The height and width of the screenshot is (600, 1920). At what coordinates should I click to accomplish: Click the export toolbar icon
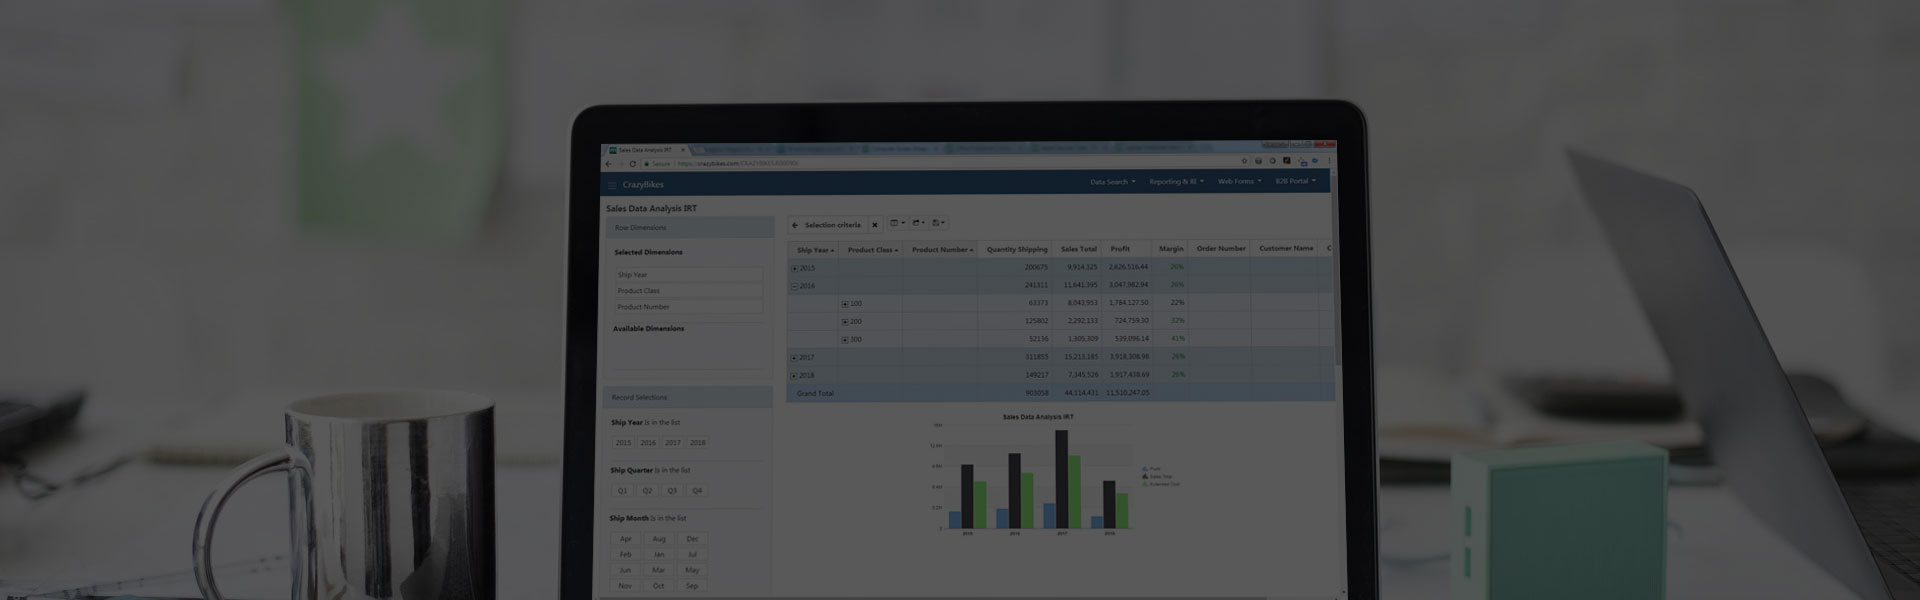coord(918,223)
